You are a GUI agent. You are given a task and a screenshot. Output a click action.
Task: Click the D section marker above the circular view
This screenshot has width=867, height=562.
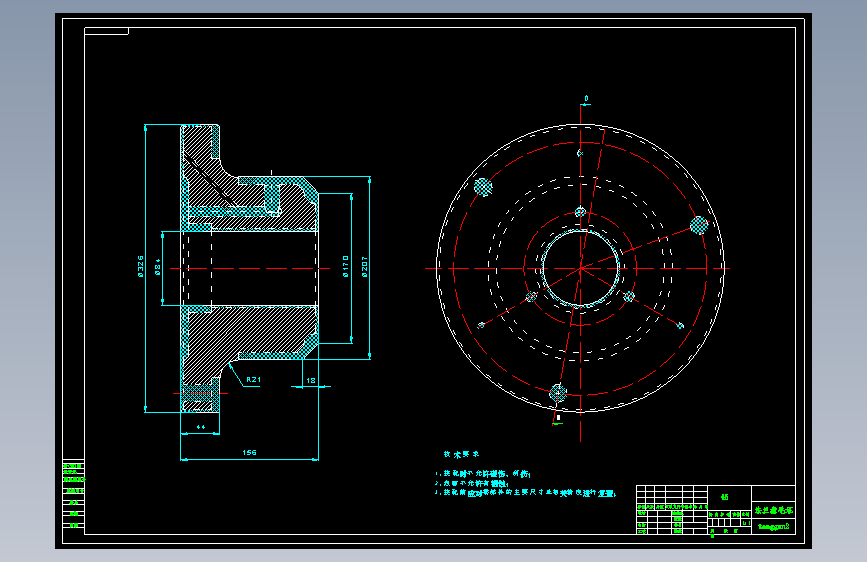(x=586, y=98)
